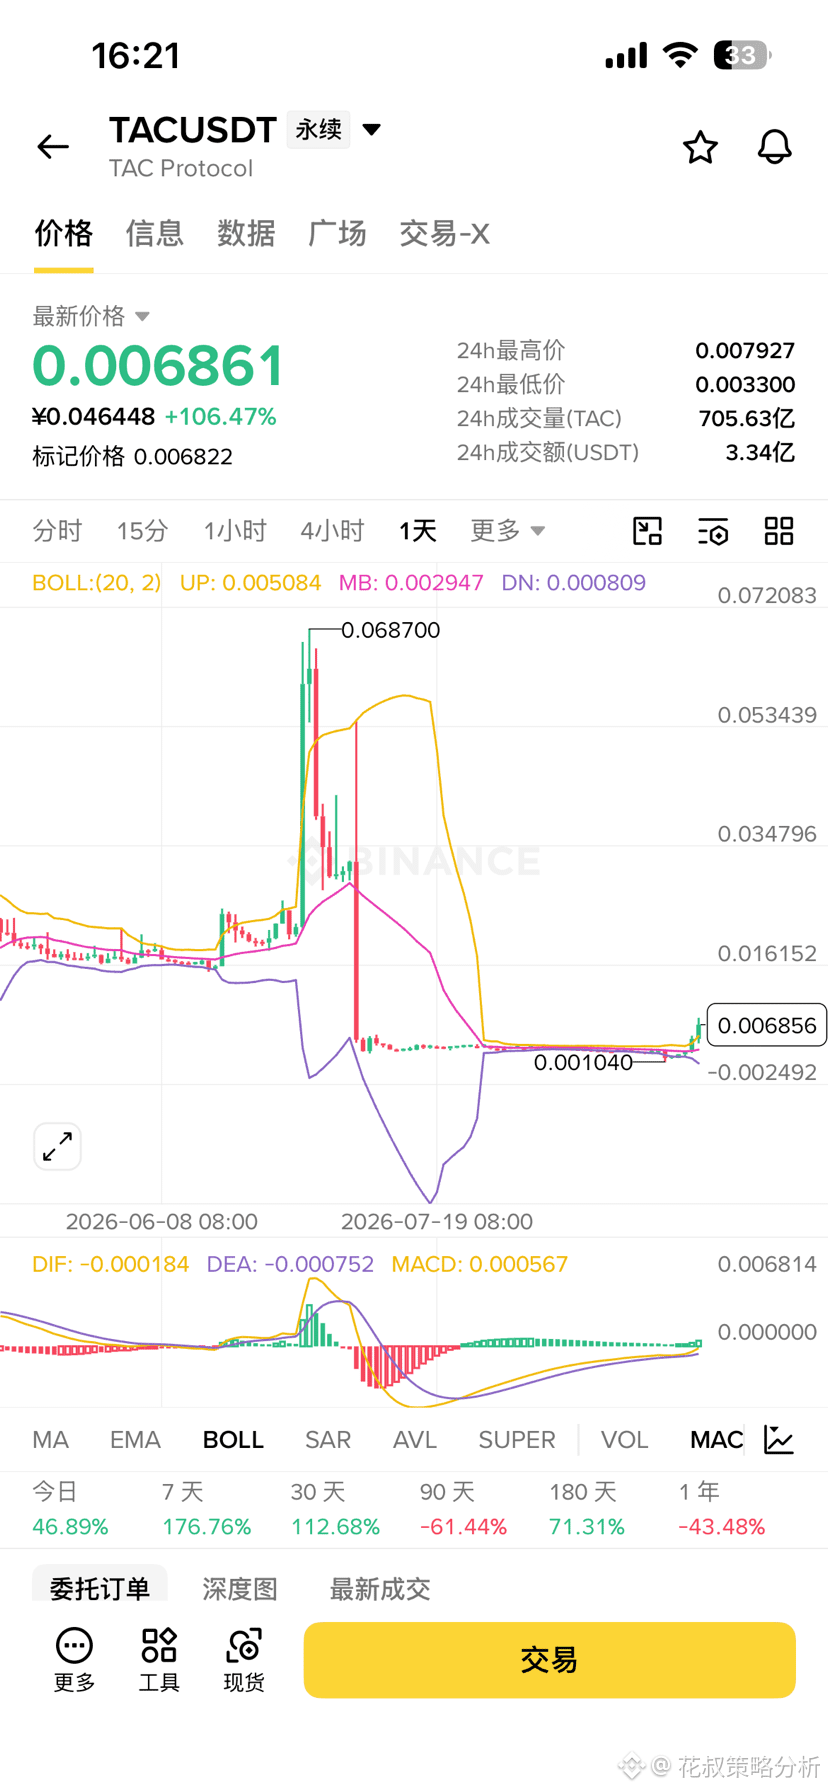Screen dimensions: 828x1792
Task: Toggle the AVL indicator
Action: [x=415, y=1440]
